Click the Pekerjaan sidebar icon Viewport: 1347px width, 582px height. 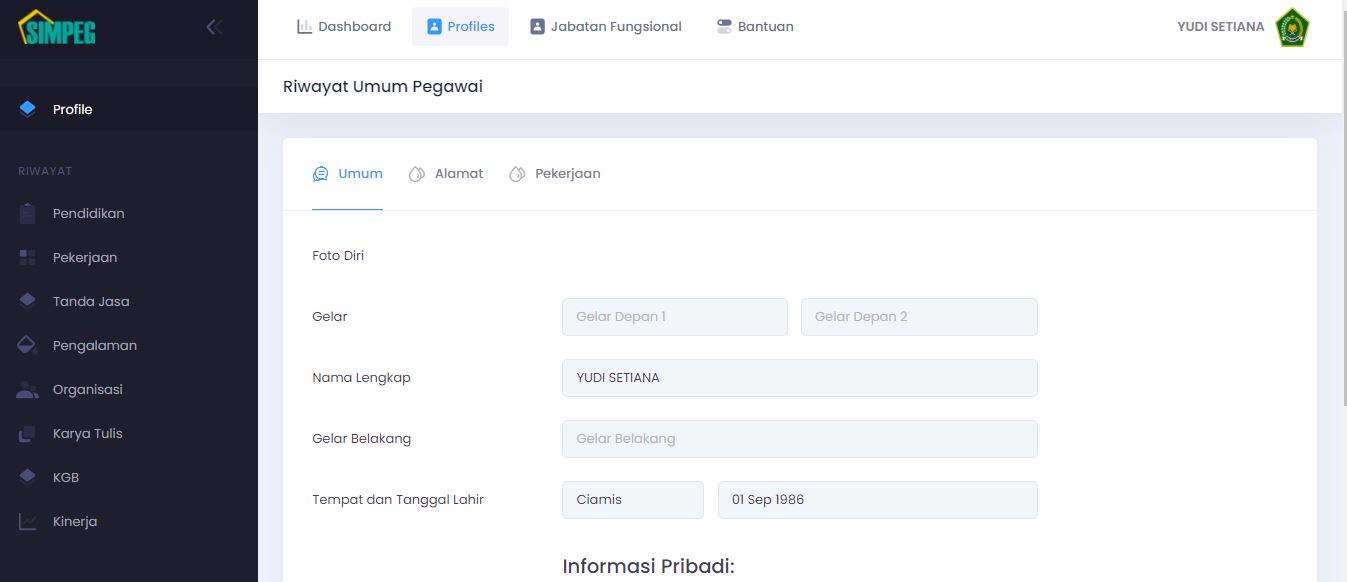click(x=27, y=257)
